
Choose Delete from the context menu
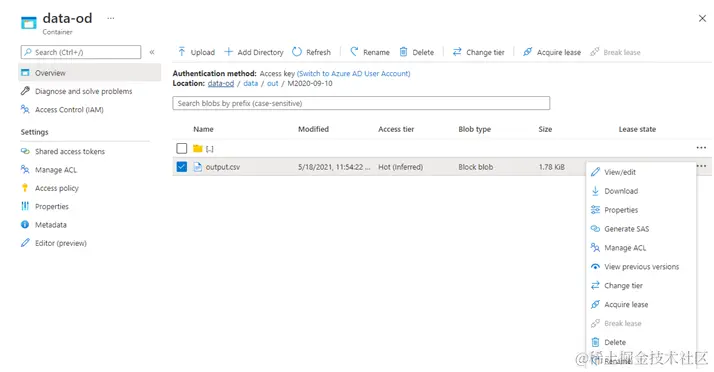641,342
